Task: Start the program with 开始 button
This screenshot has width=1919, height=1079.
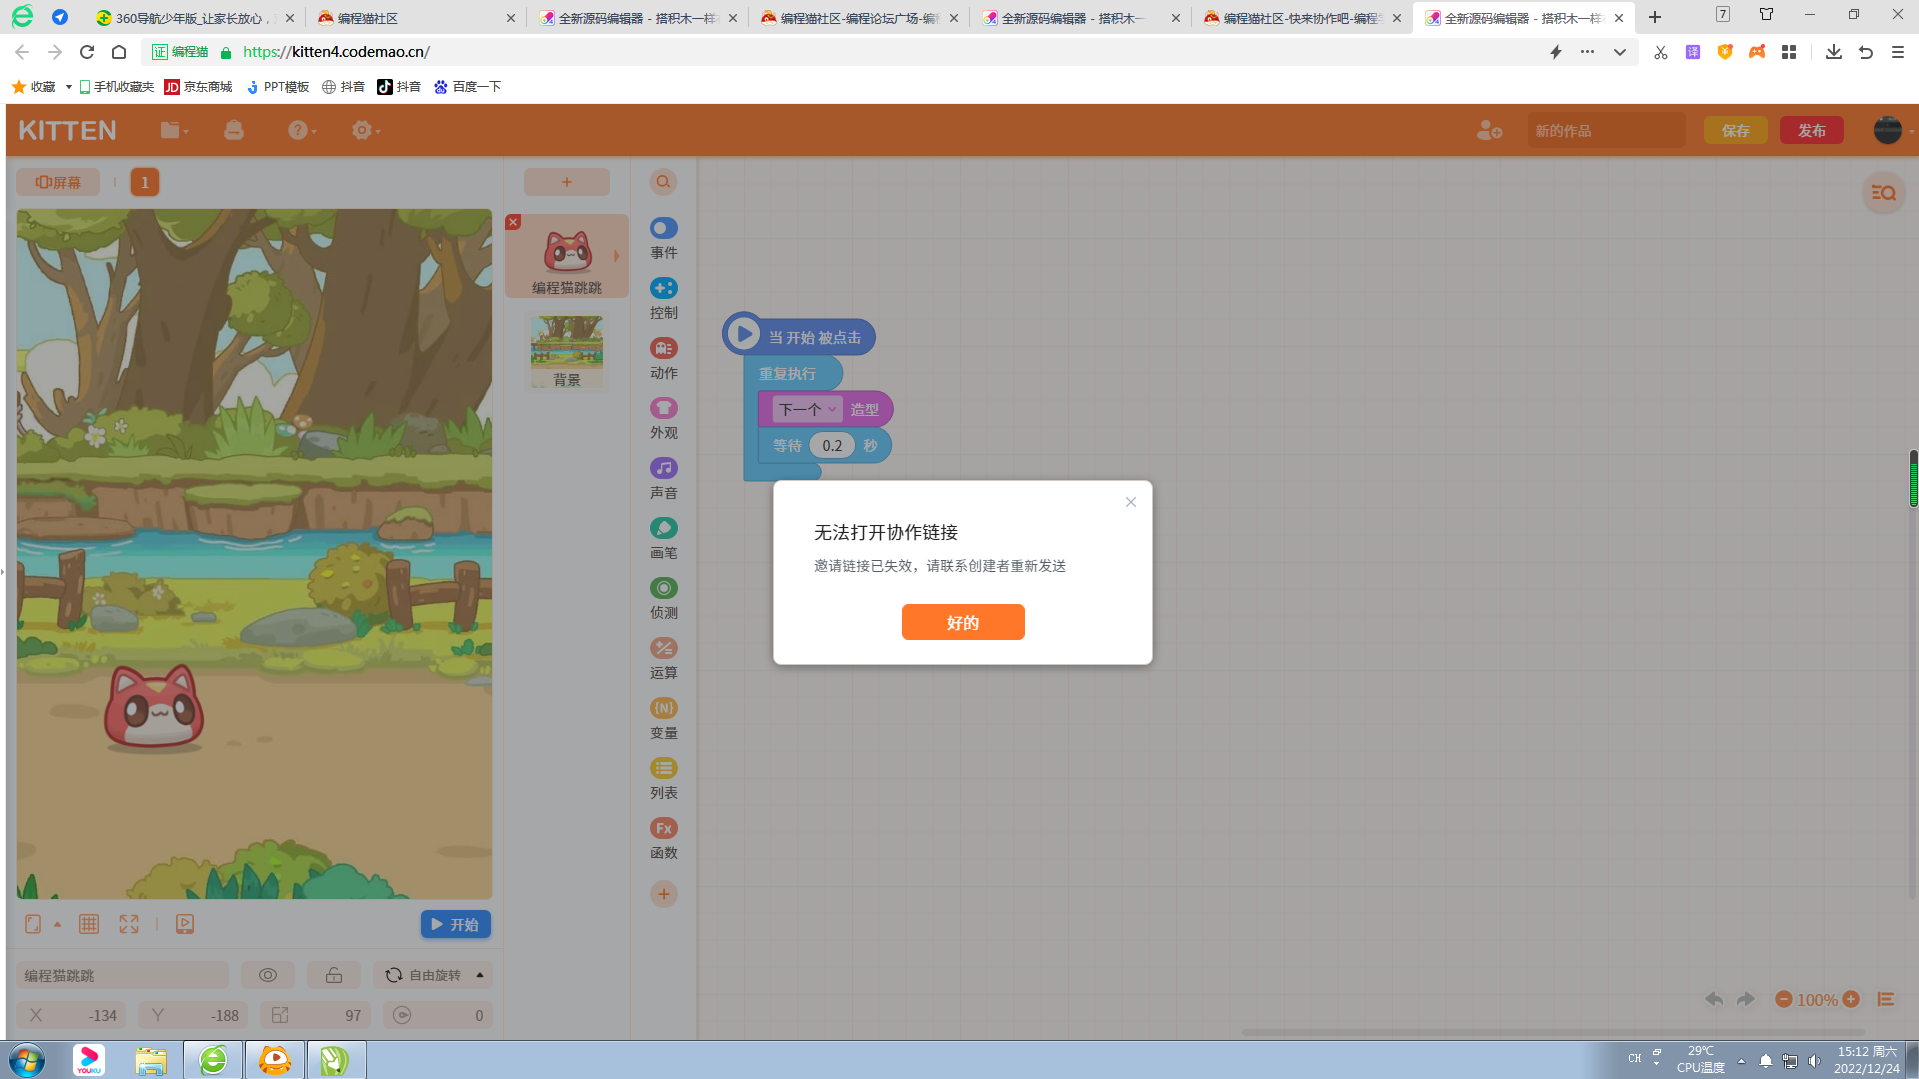Action: click(x=455, y=924)
